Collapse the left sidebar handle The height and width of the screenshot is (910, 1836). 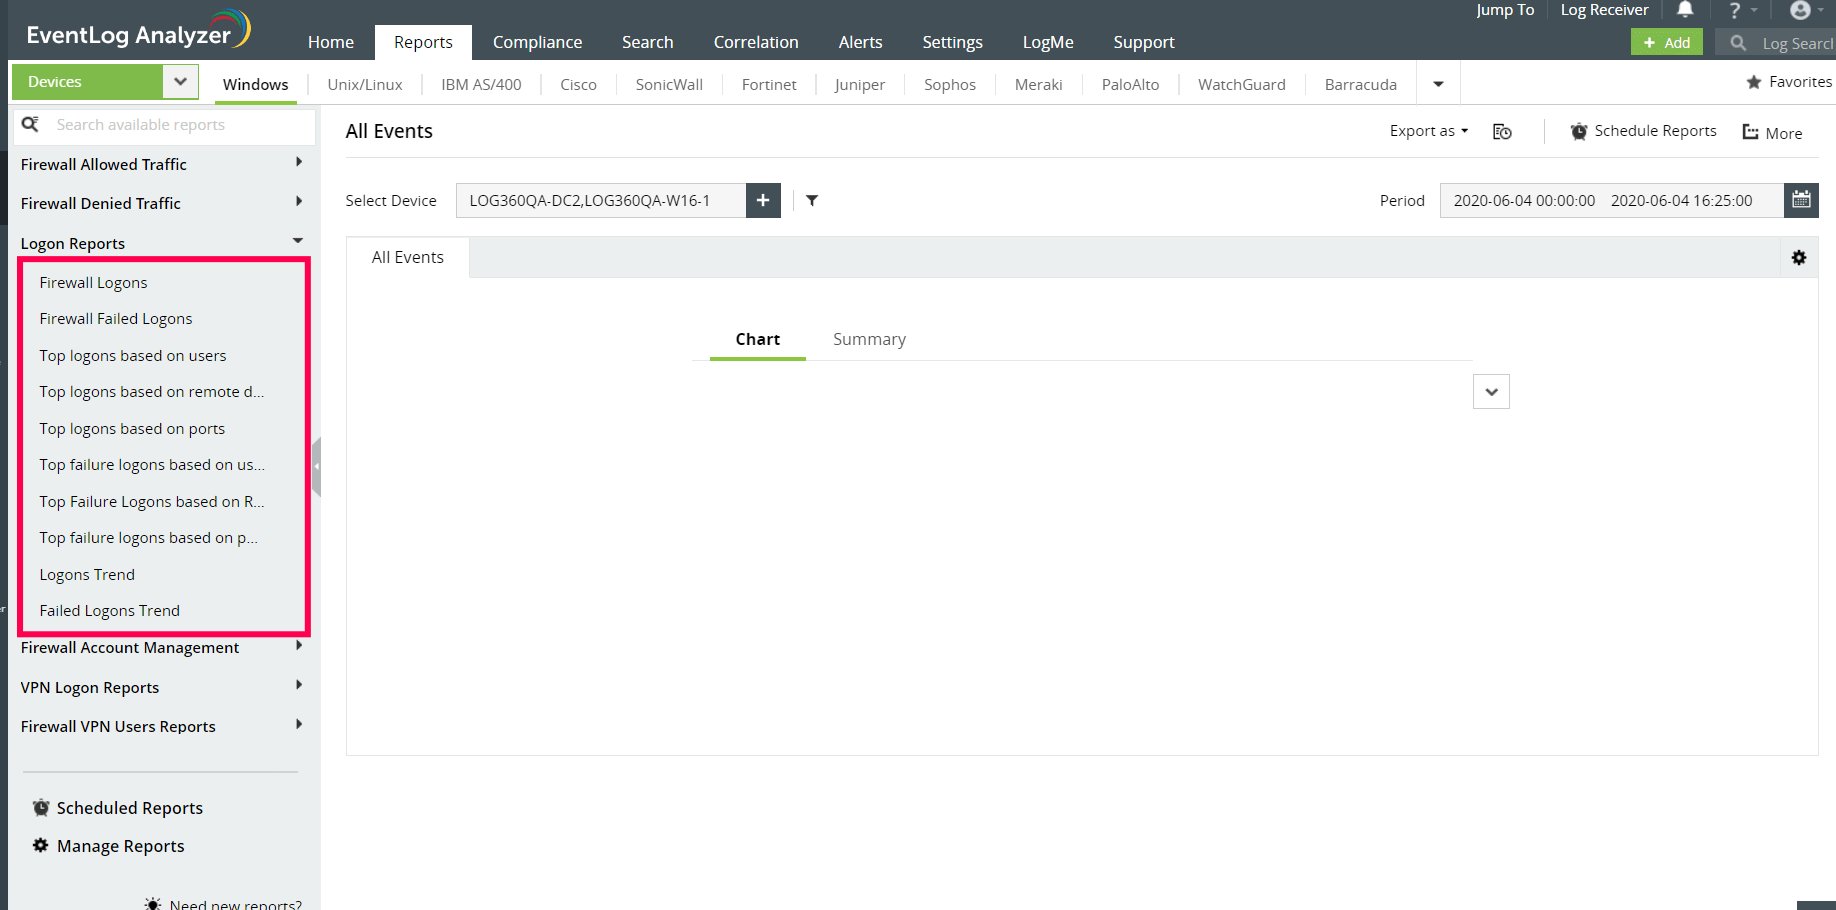316,467
